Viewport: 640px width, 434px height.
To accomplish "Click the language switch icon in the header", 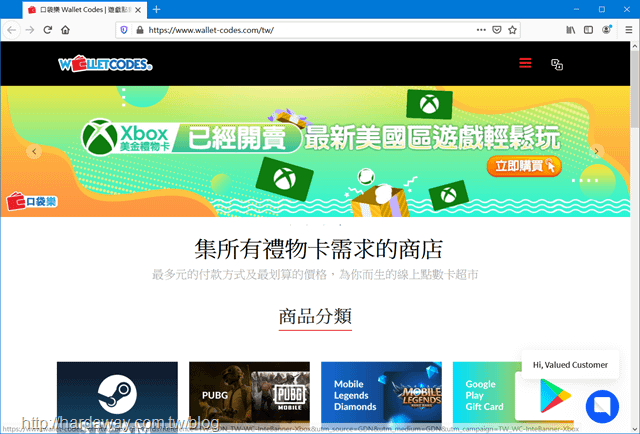I will tap(557, 64).
